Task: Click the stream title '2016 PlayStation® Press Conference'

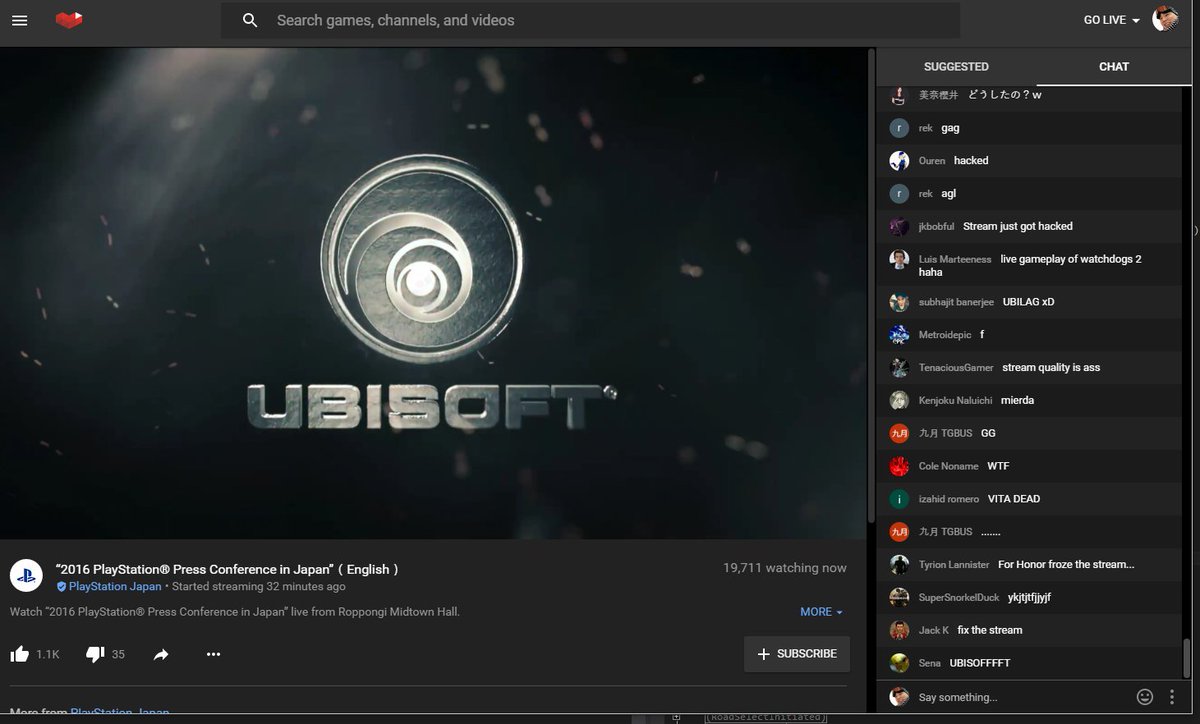Action: 228,569
